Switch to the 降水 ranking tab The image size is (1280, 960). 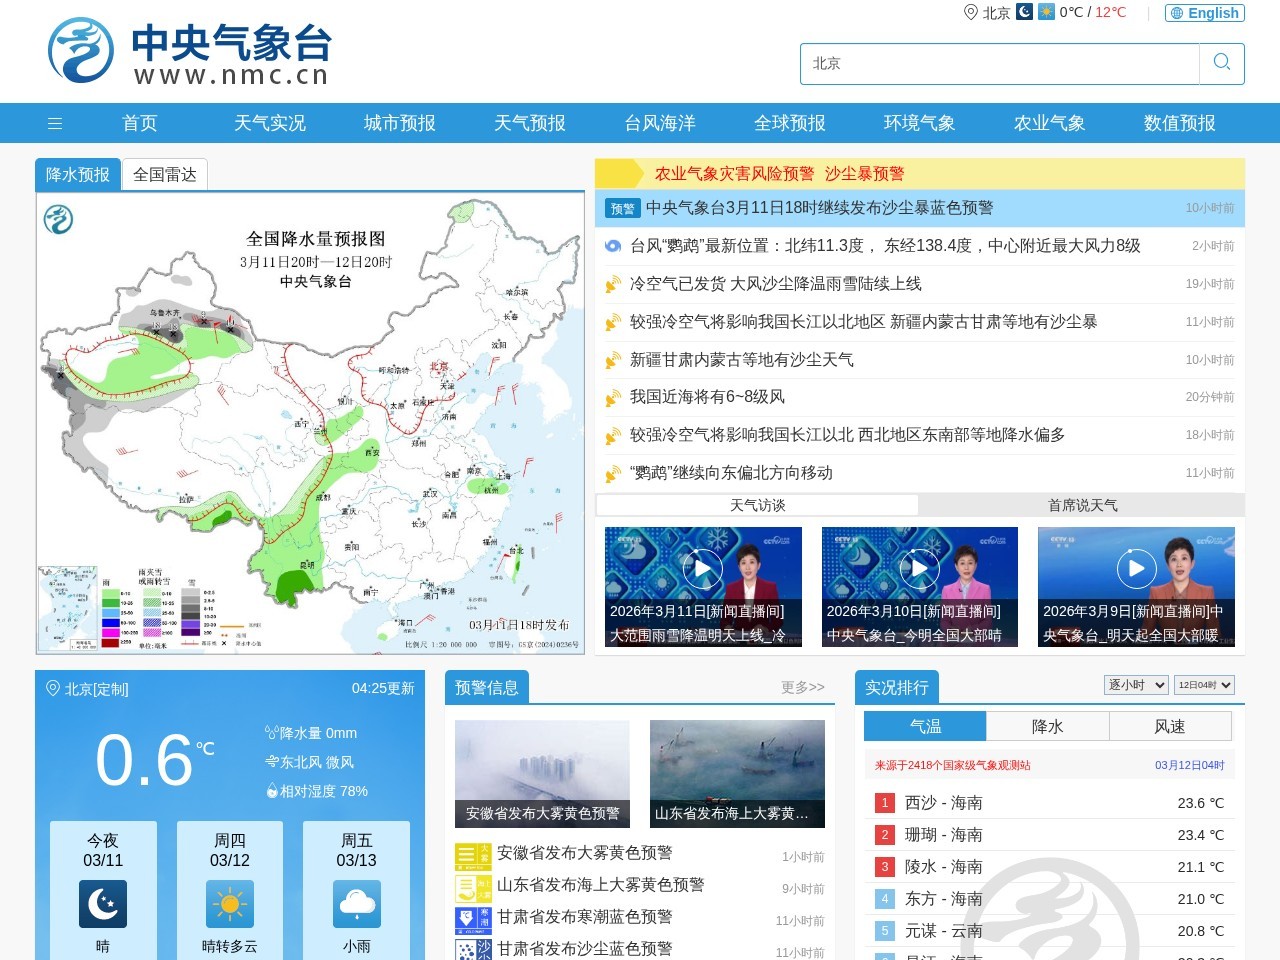coord(1048,726)
